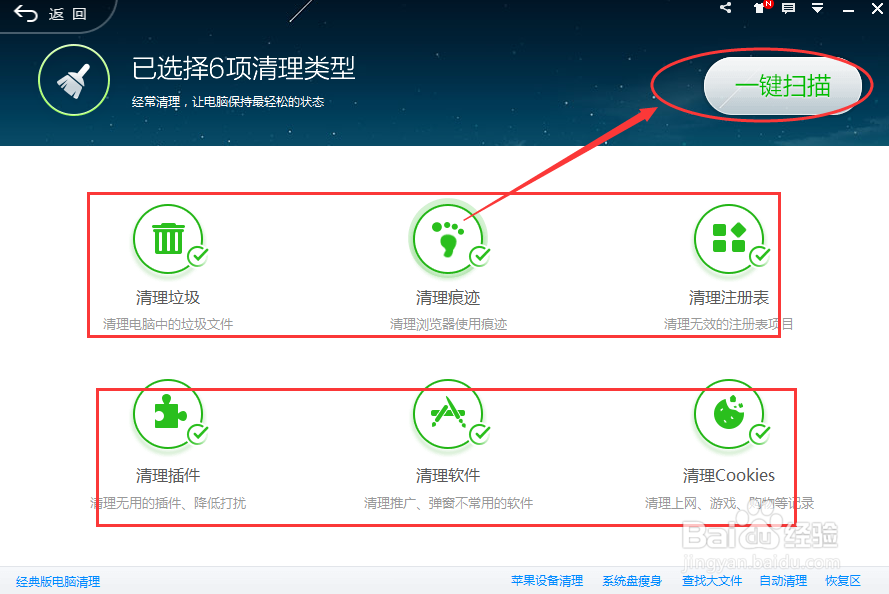The height and width of the screenshot is (594, 889).
Task: Close the cleanup window
Action: [877, 9]
